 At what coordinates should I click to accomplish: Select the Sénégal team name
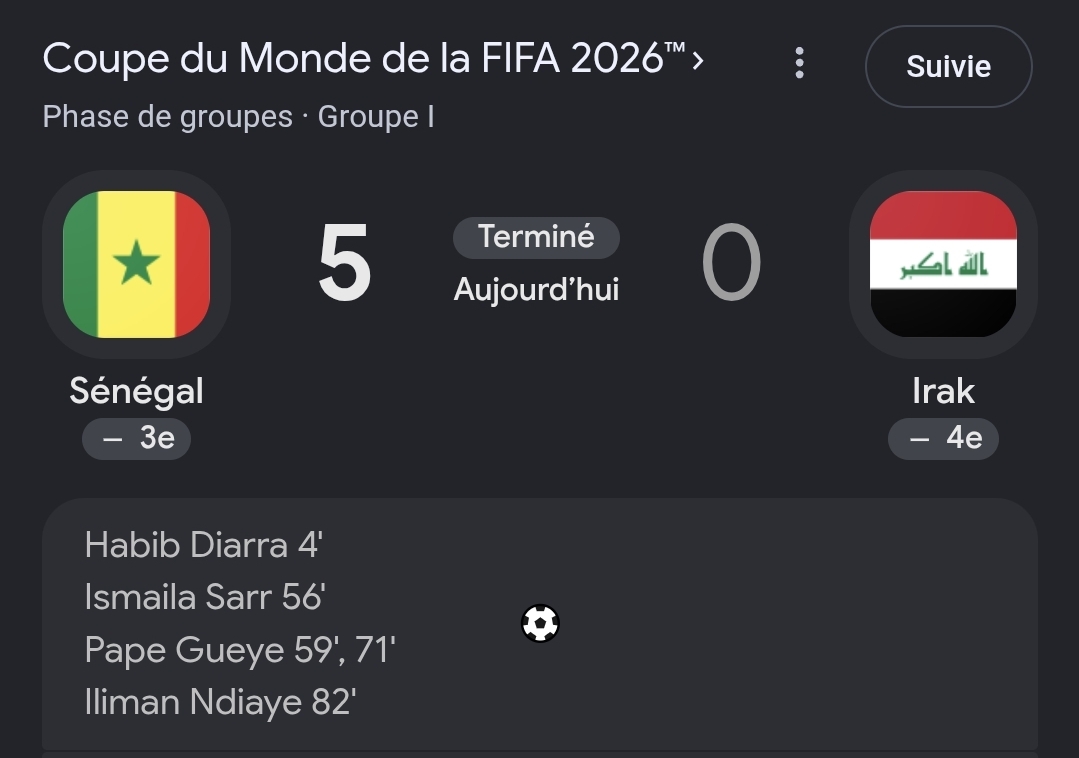pos(136,391)
